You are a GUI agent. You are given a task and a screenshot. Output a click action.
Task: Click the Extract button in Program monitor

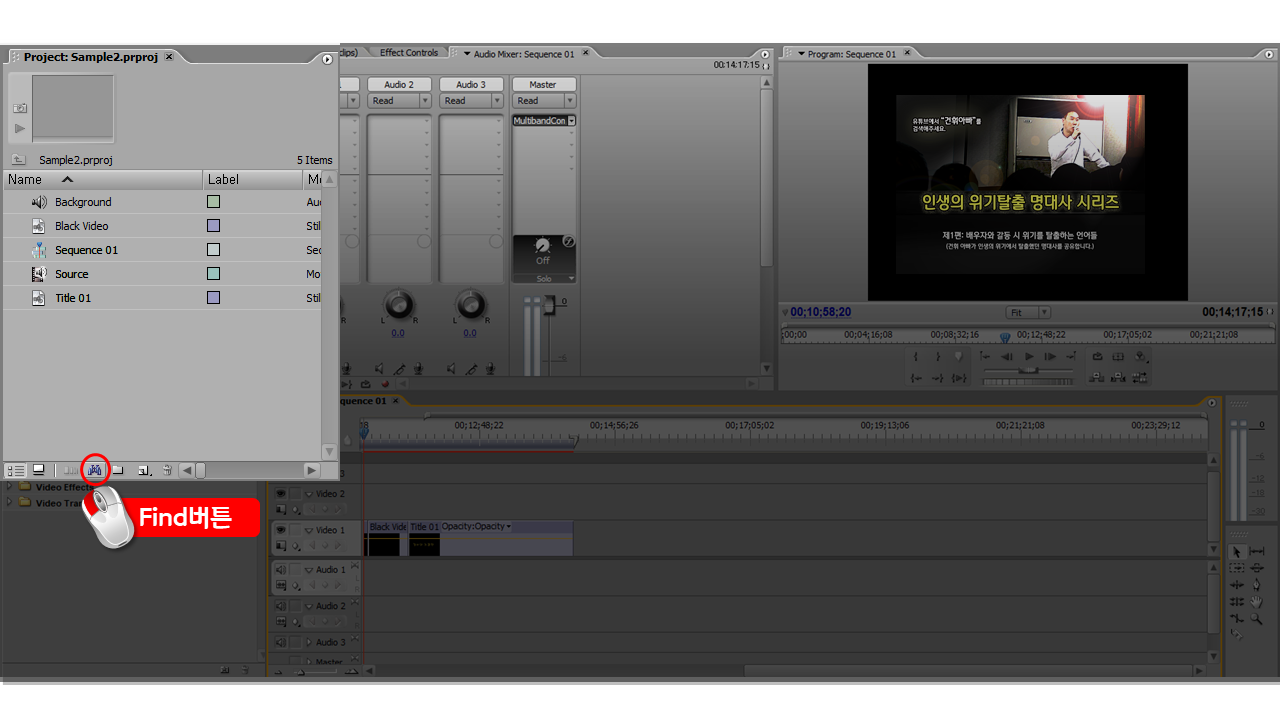[x=1118, y=378]
